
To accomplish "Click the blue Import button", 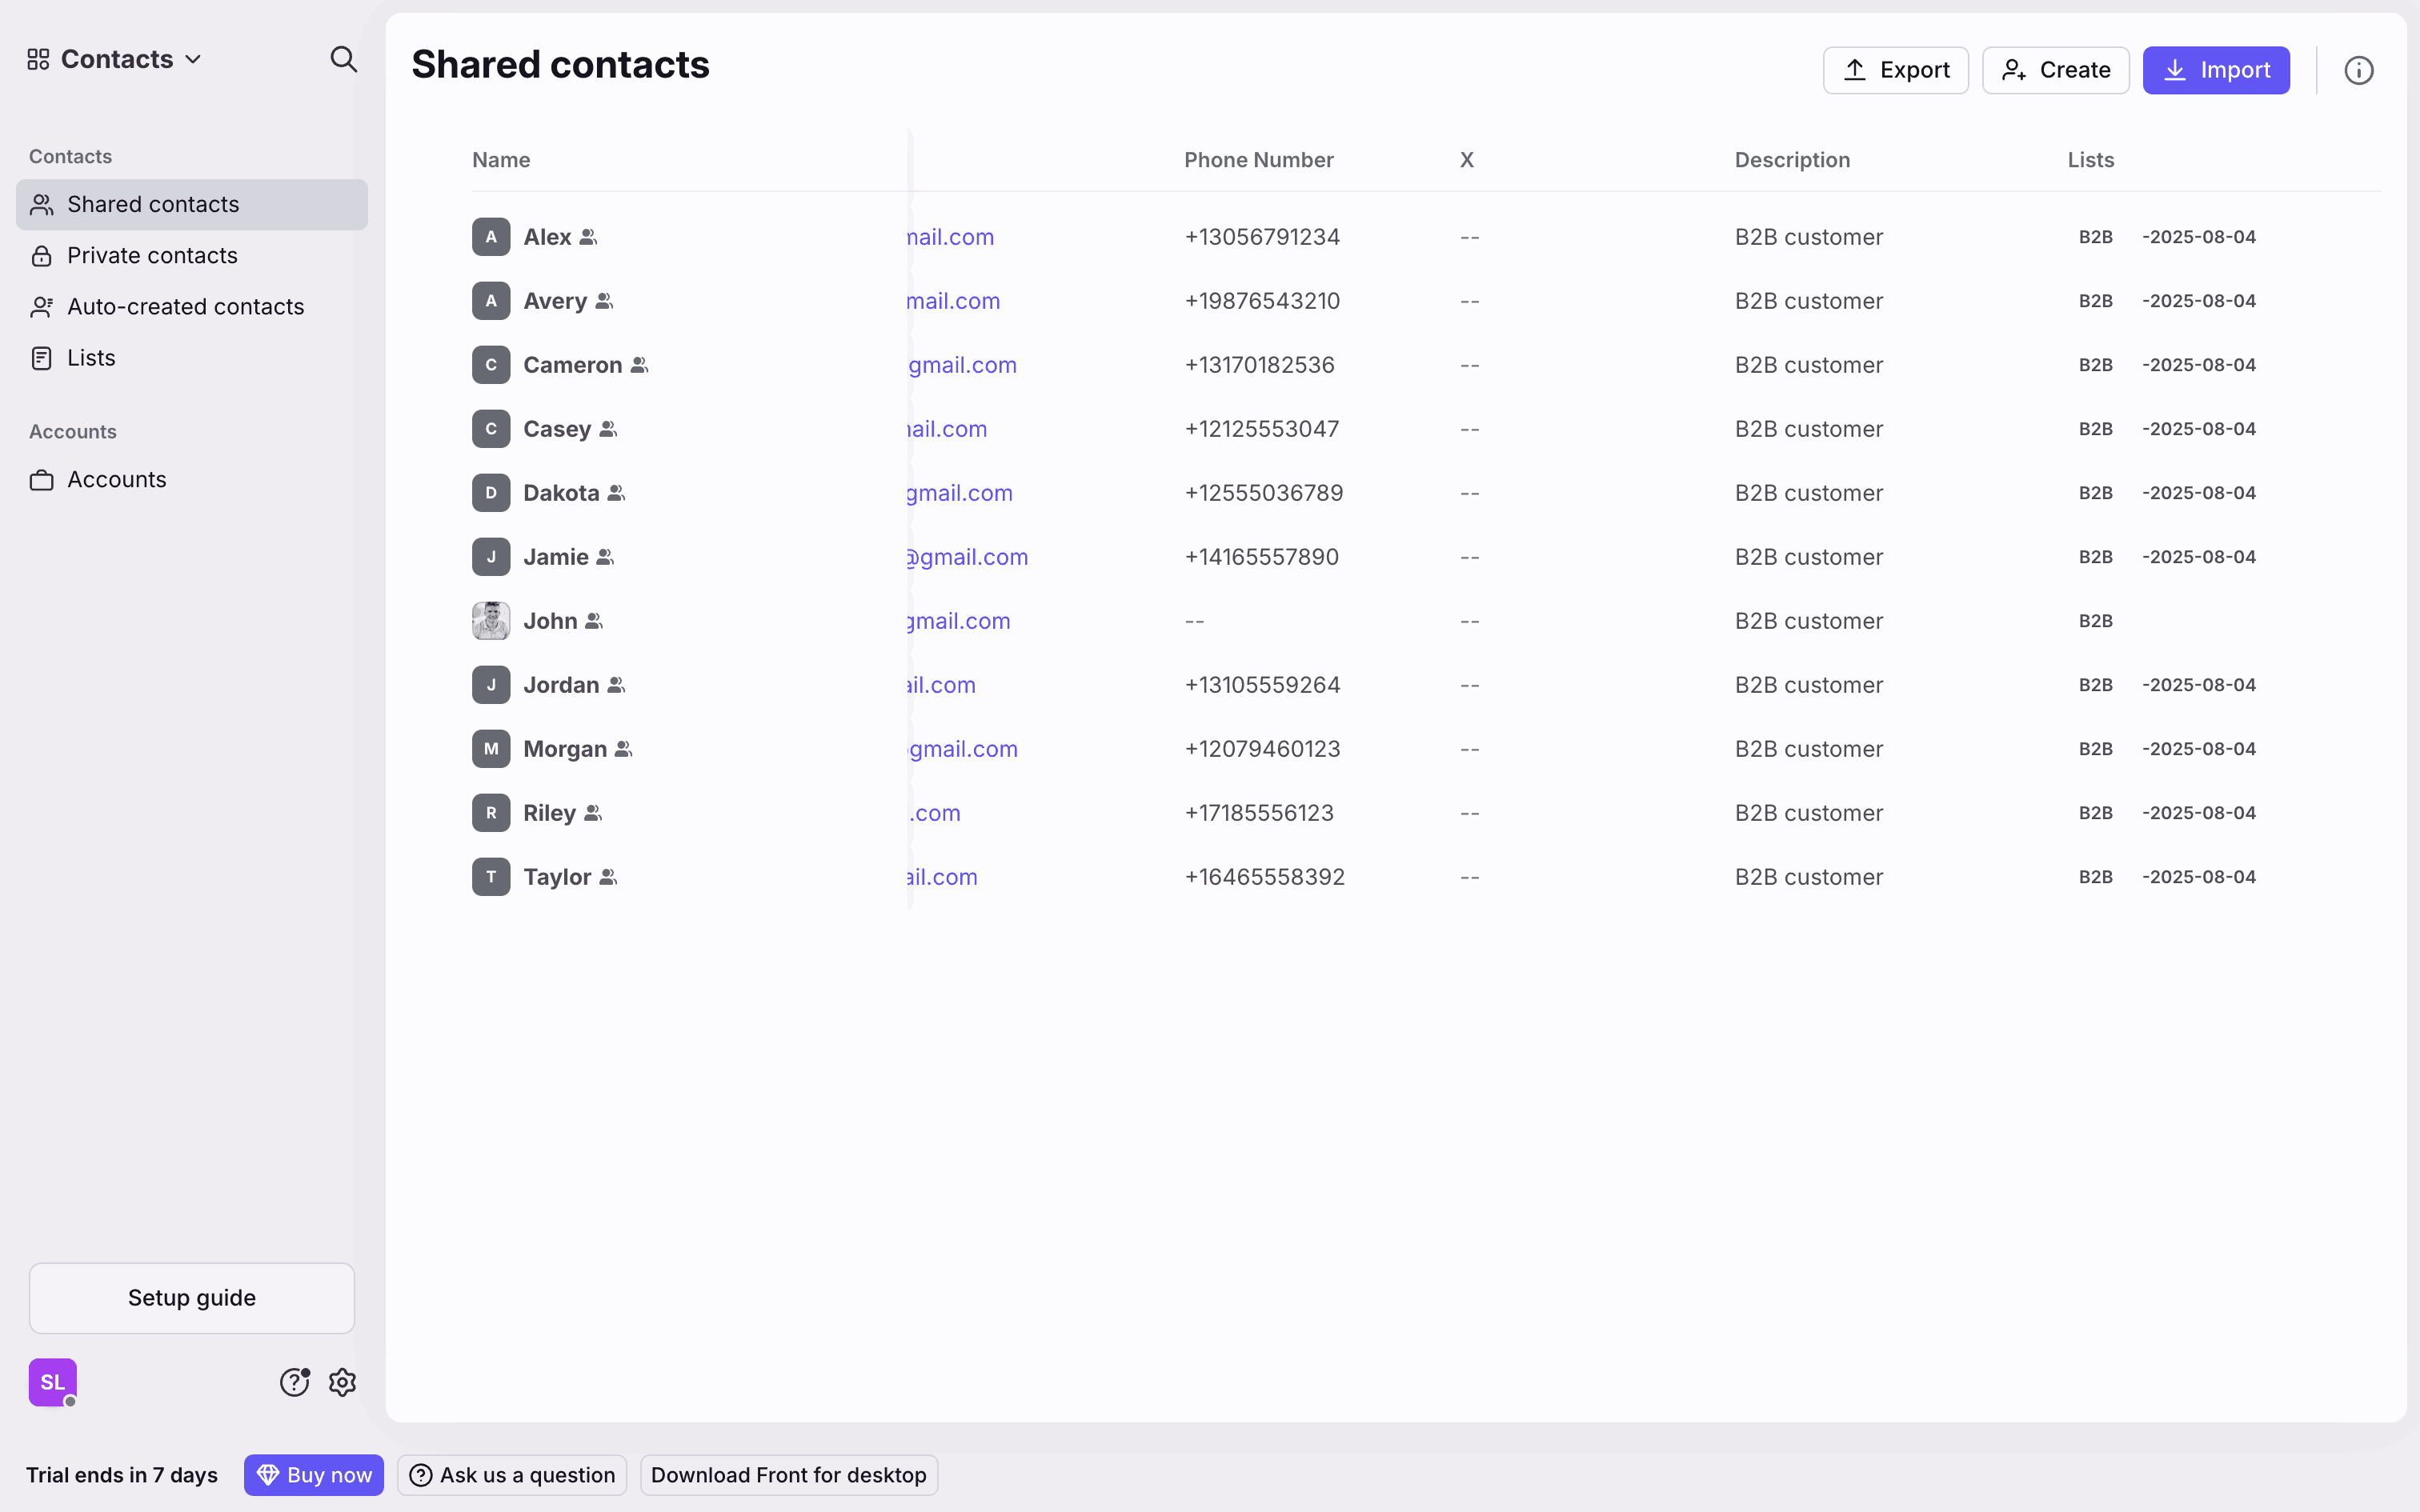I will [x=2216, y=70].
